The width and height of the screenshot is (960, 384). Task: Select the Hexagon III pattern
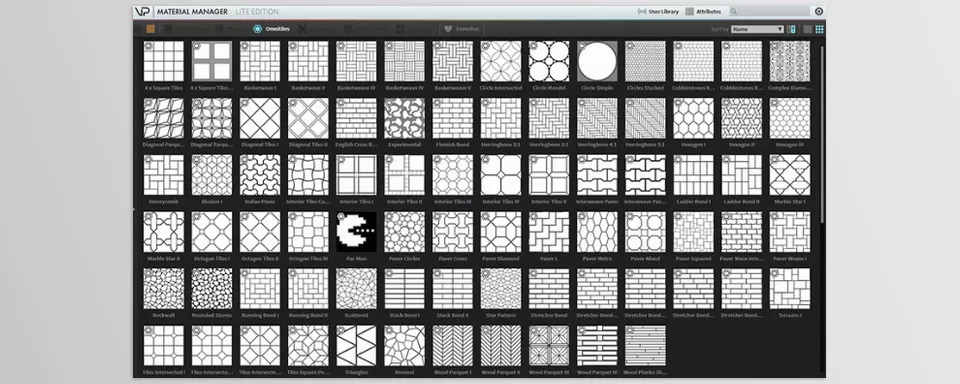click(790, 118)
